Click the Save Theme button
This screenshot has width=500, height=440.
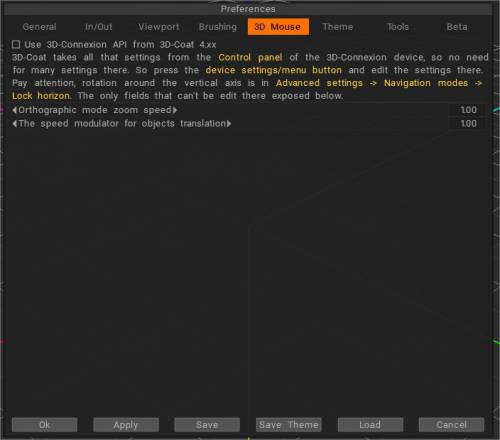[x=289, y=425]
